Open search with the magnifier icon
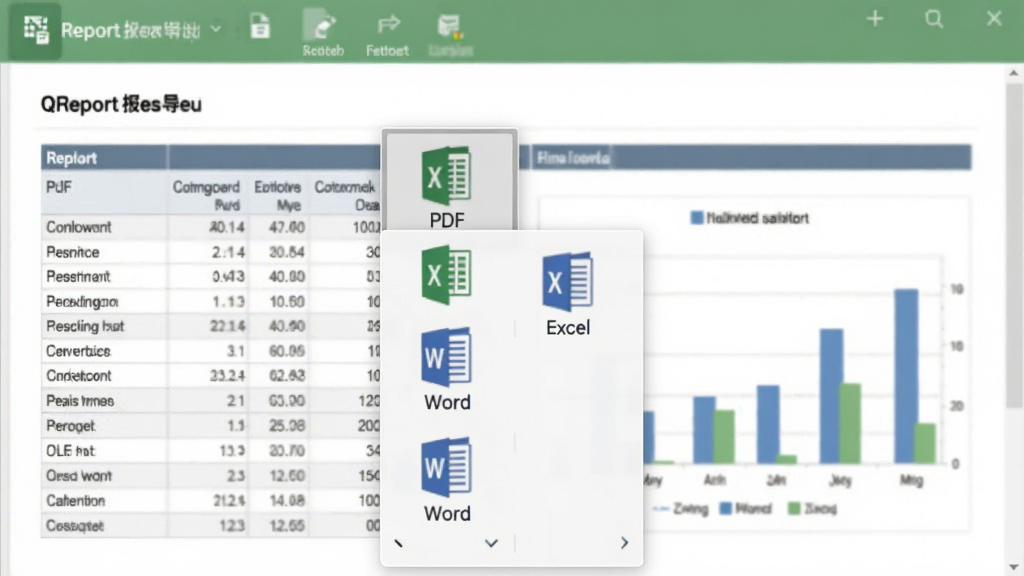Viewport: 1024px width, 576px height. [x=934, y=19]
